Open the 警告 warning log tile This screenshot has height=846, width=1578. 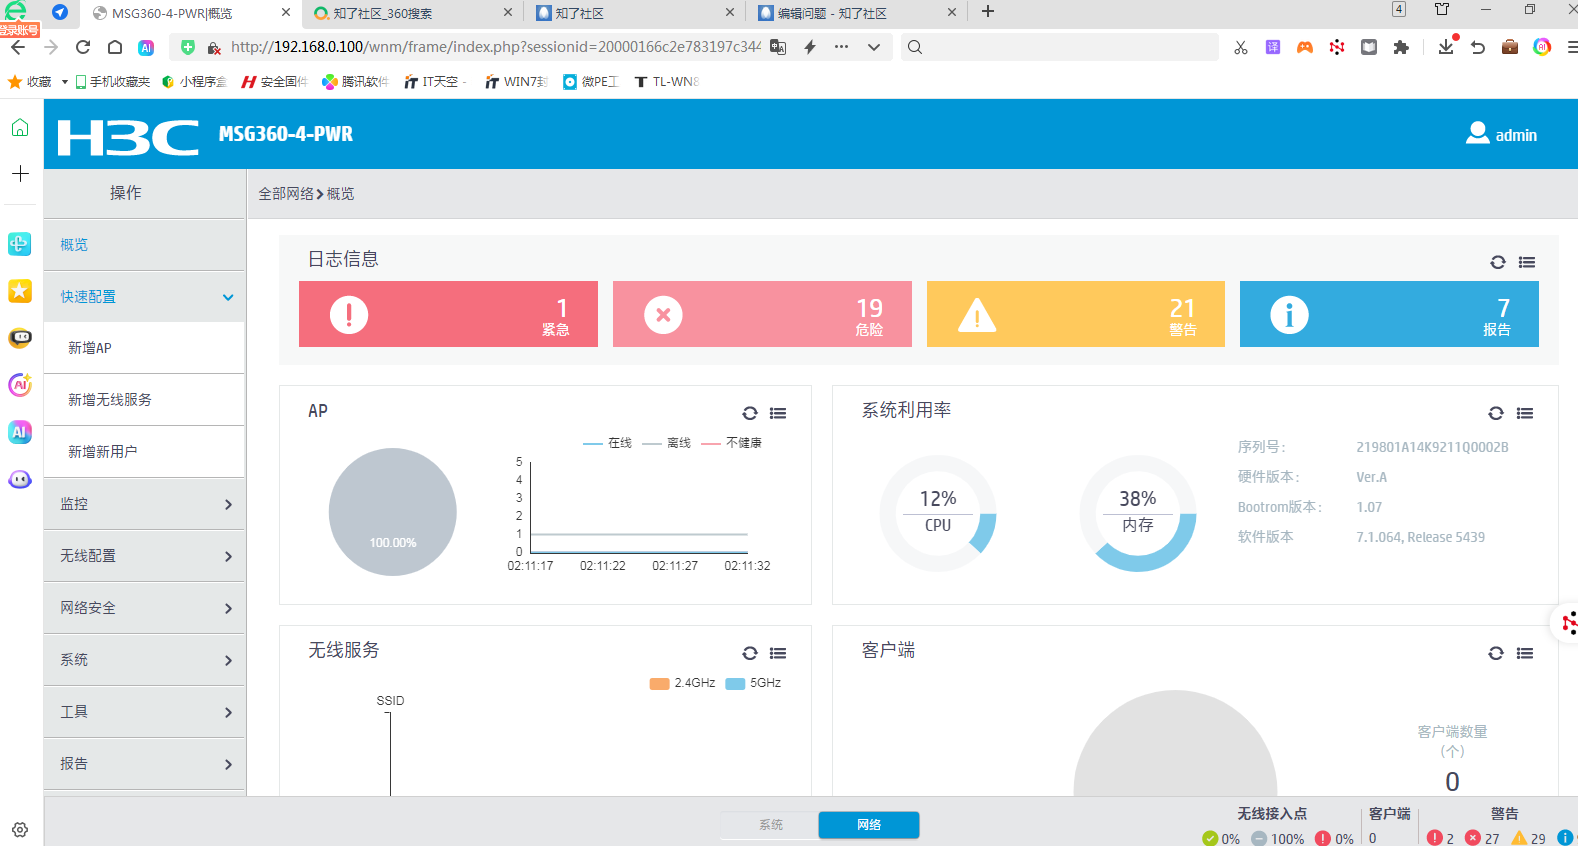1075,314
